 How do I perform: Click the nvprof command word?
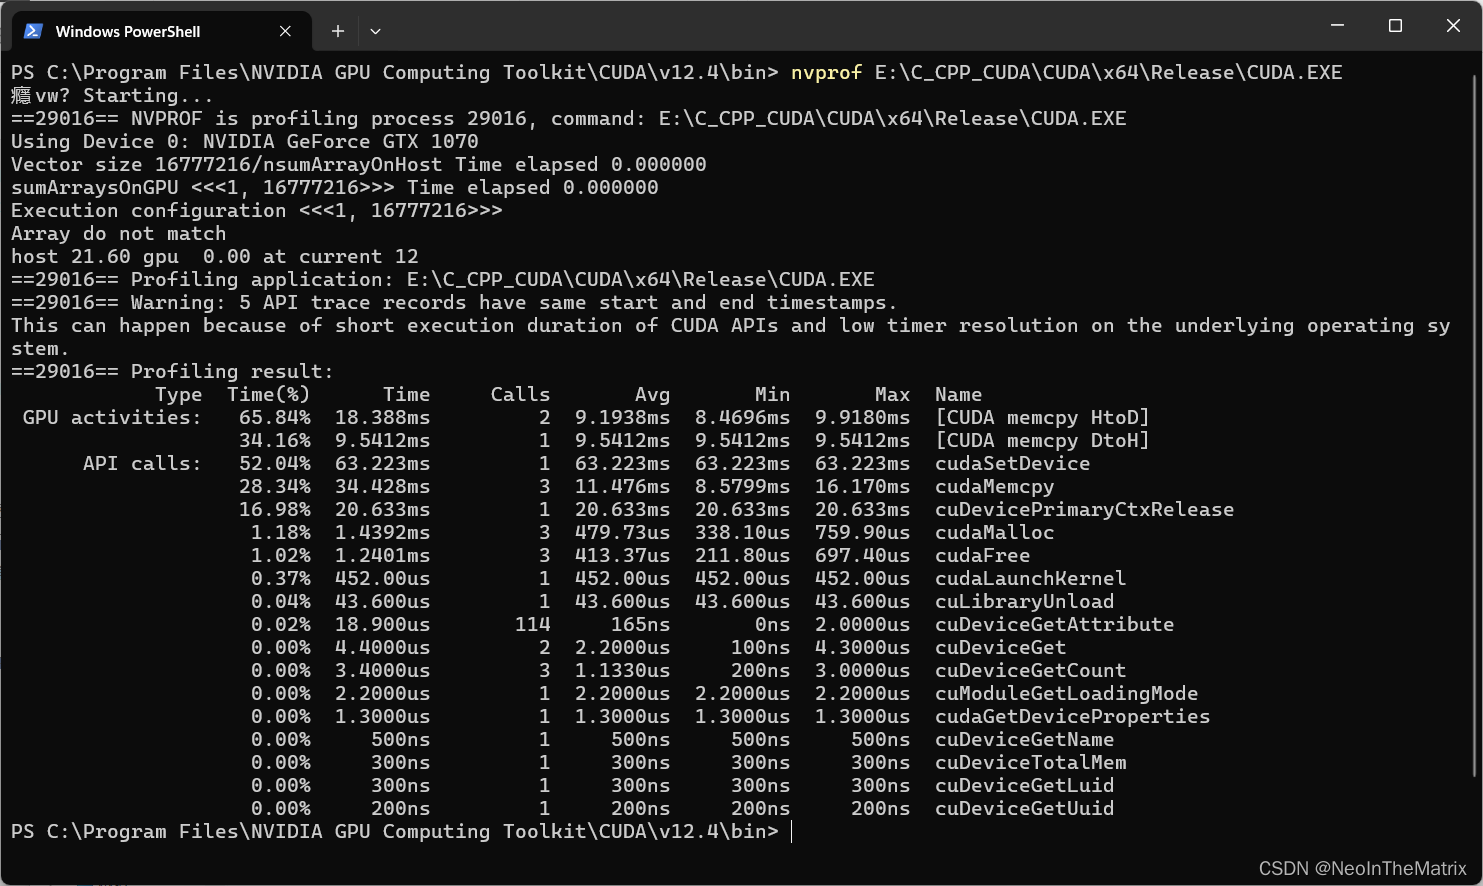(x=826, y=72)
